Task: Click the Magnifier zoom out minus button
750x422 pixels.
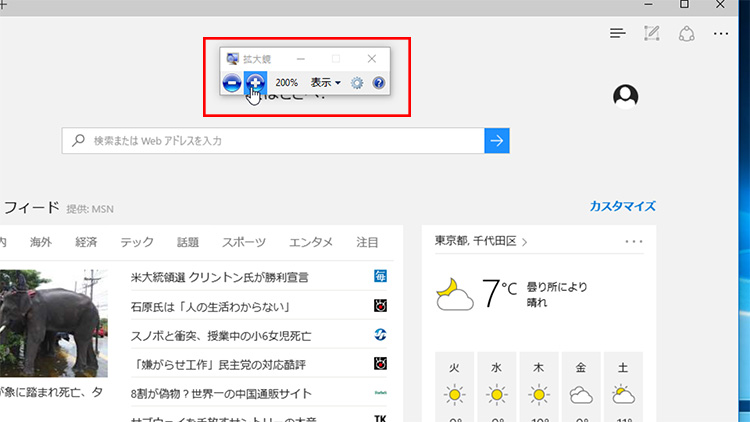Action: [231, 82]
